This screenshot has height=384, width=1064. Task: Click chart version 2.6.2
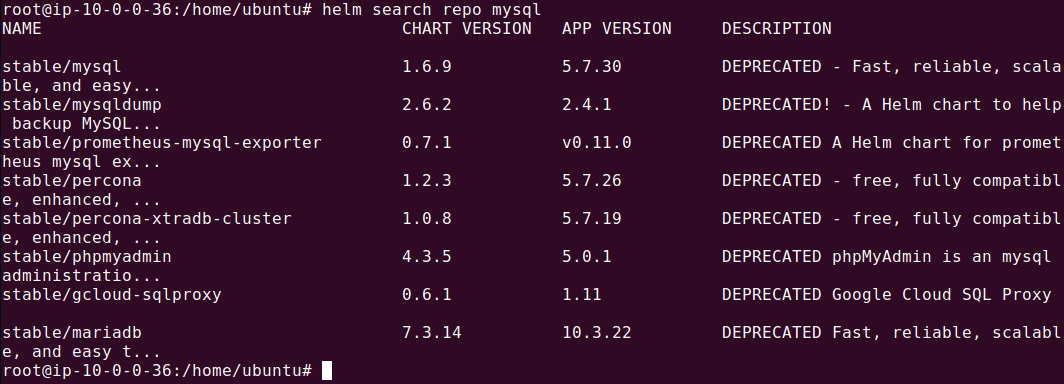tap(427, 104)
